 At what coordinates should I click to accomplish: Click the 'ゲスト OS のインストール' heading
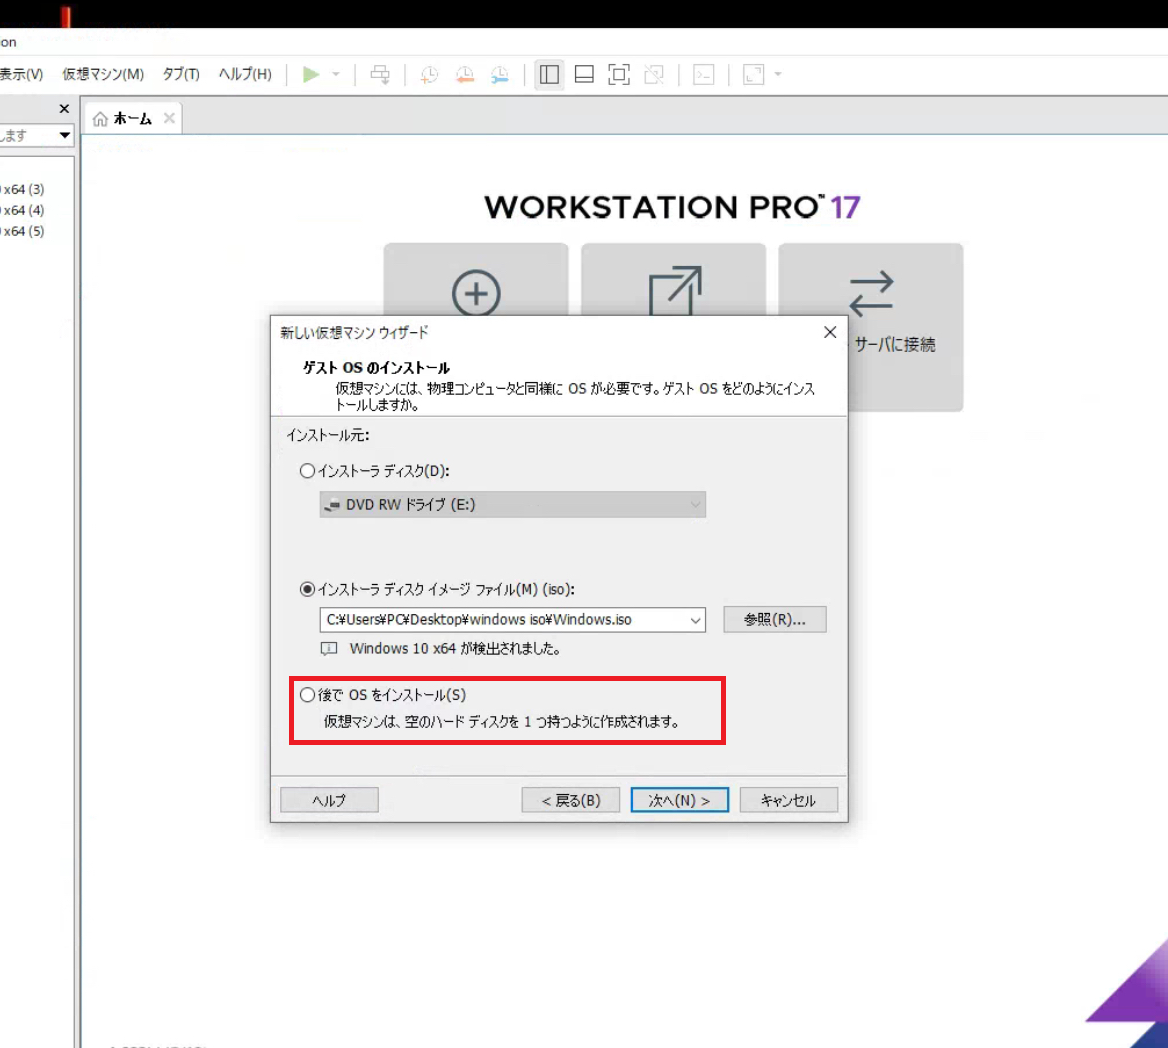pos(376,368)
